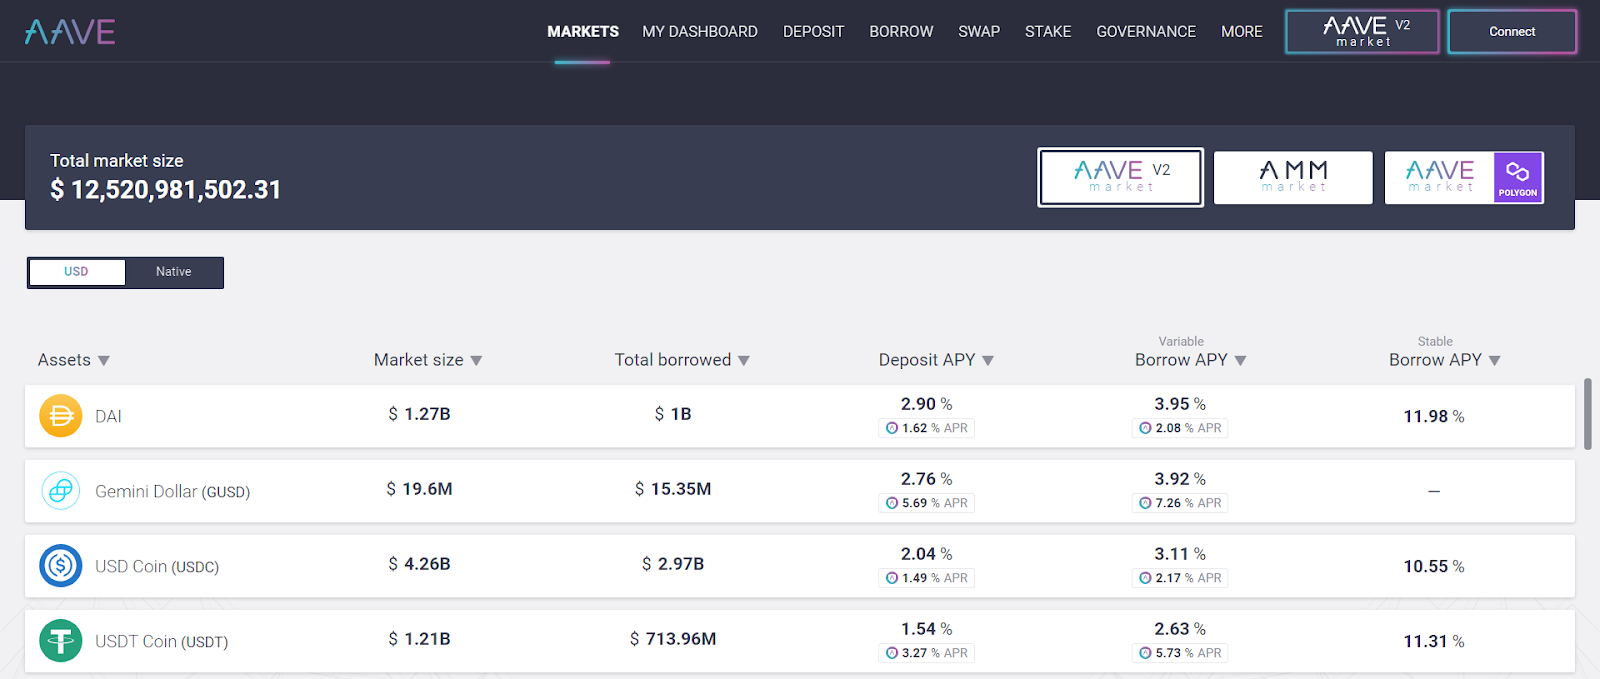Open AAVE V2 market selector in header
The height and width of the screenshot is (679, 1600).
[x=1362, y=32]
